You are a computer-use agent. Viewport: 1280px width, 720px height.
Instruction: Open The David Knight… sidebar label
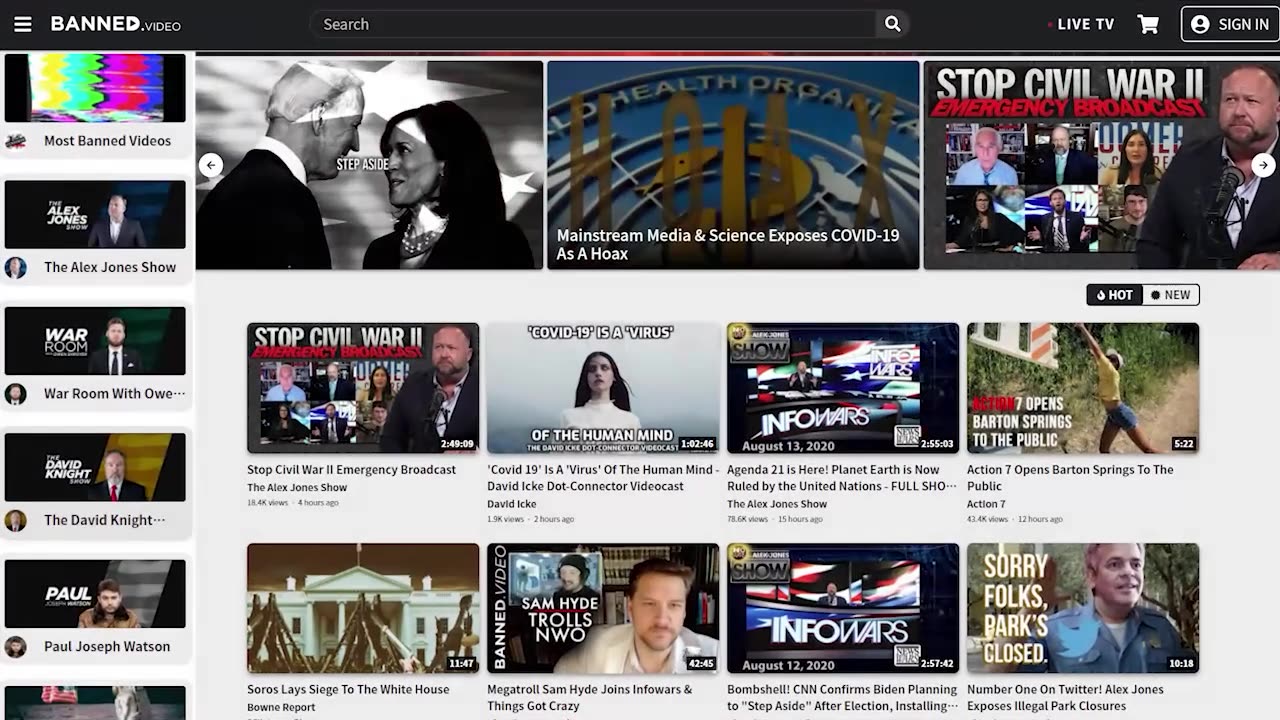105,520
